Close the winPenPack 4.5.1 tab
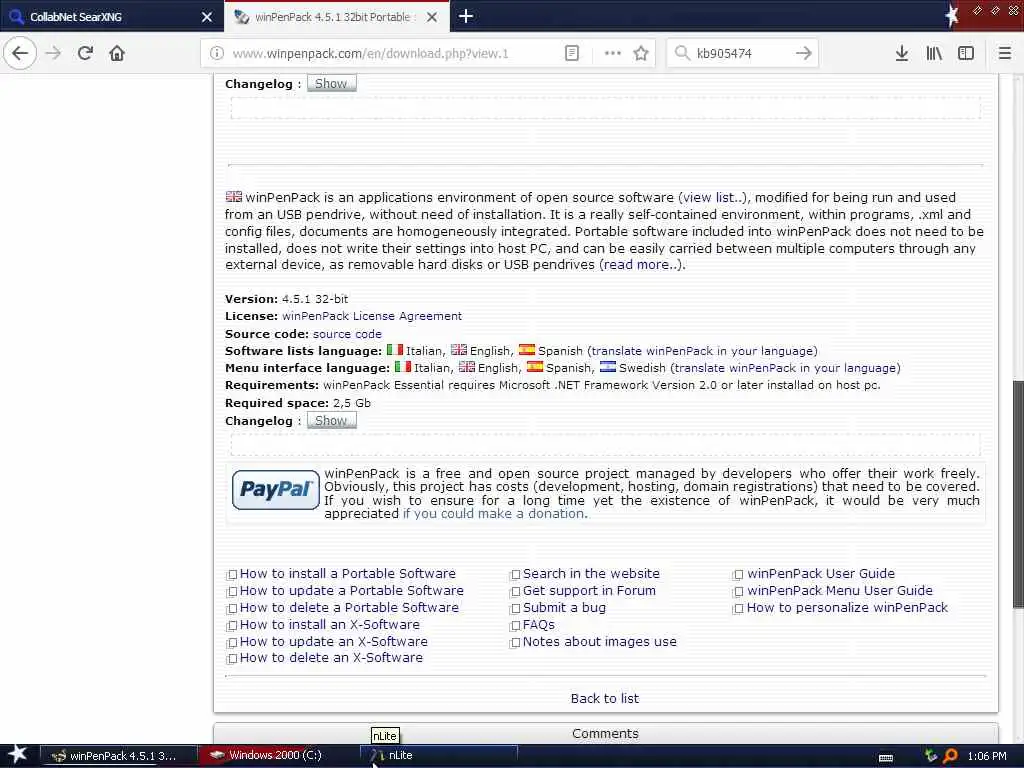 pyautogui.click(x=432, y=17)
